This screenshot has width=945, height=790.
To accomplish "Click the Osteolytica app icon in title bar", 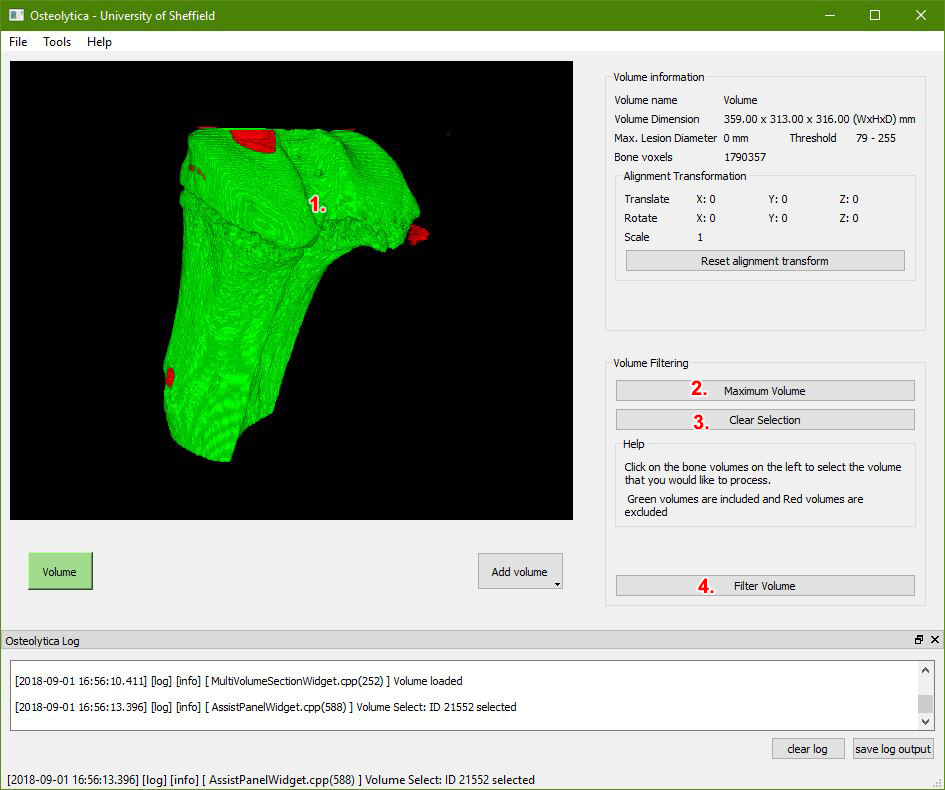I will coord(16,15).
